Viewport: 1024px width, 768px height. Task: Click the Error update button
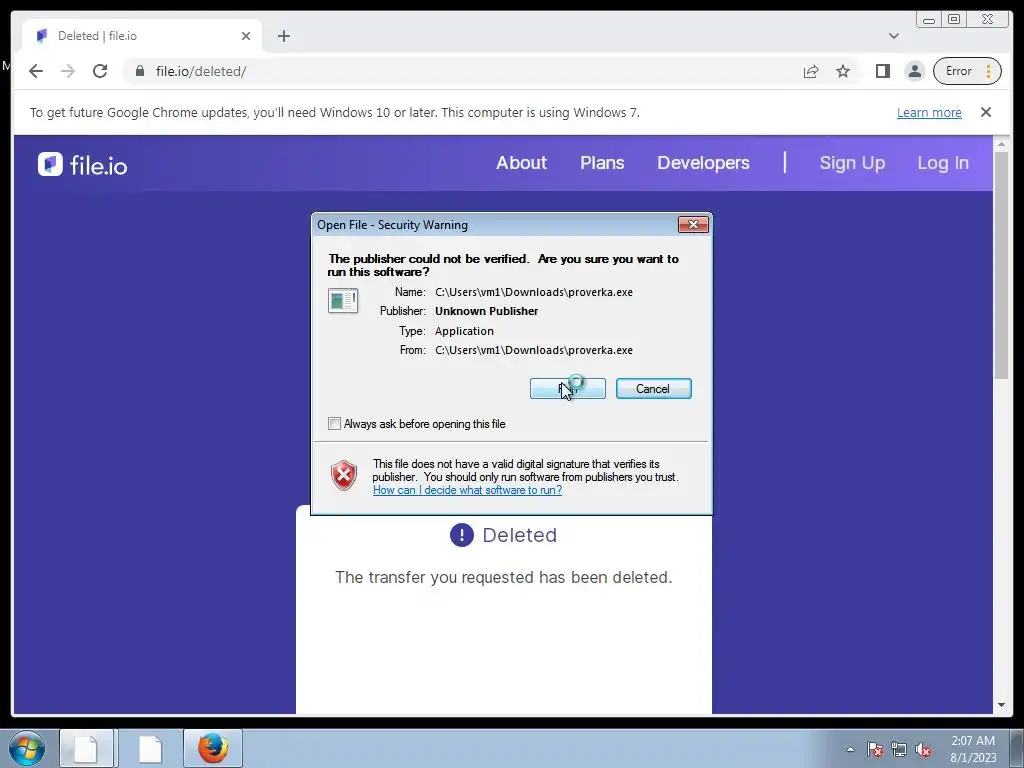tap(967, 71)
